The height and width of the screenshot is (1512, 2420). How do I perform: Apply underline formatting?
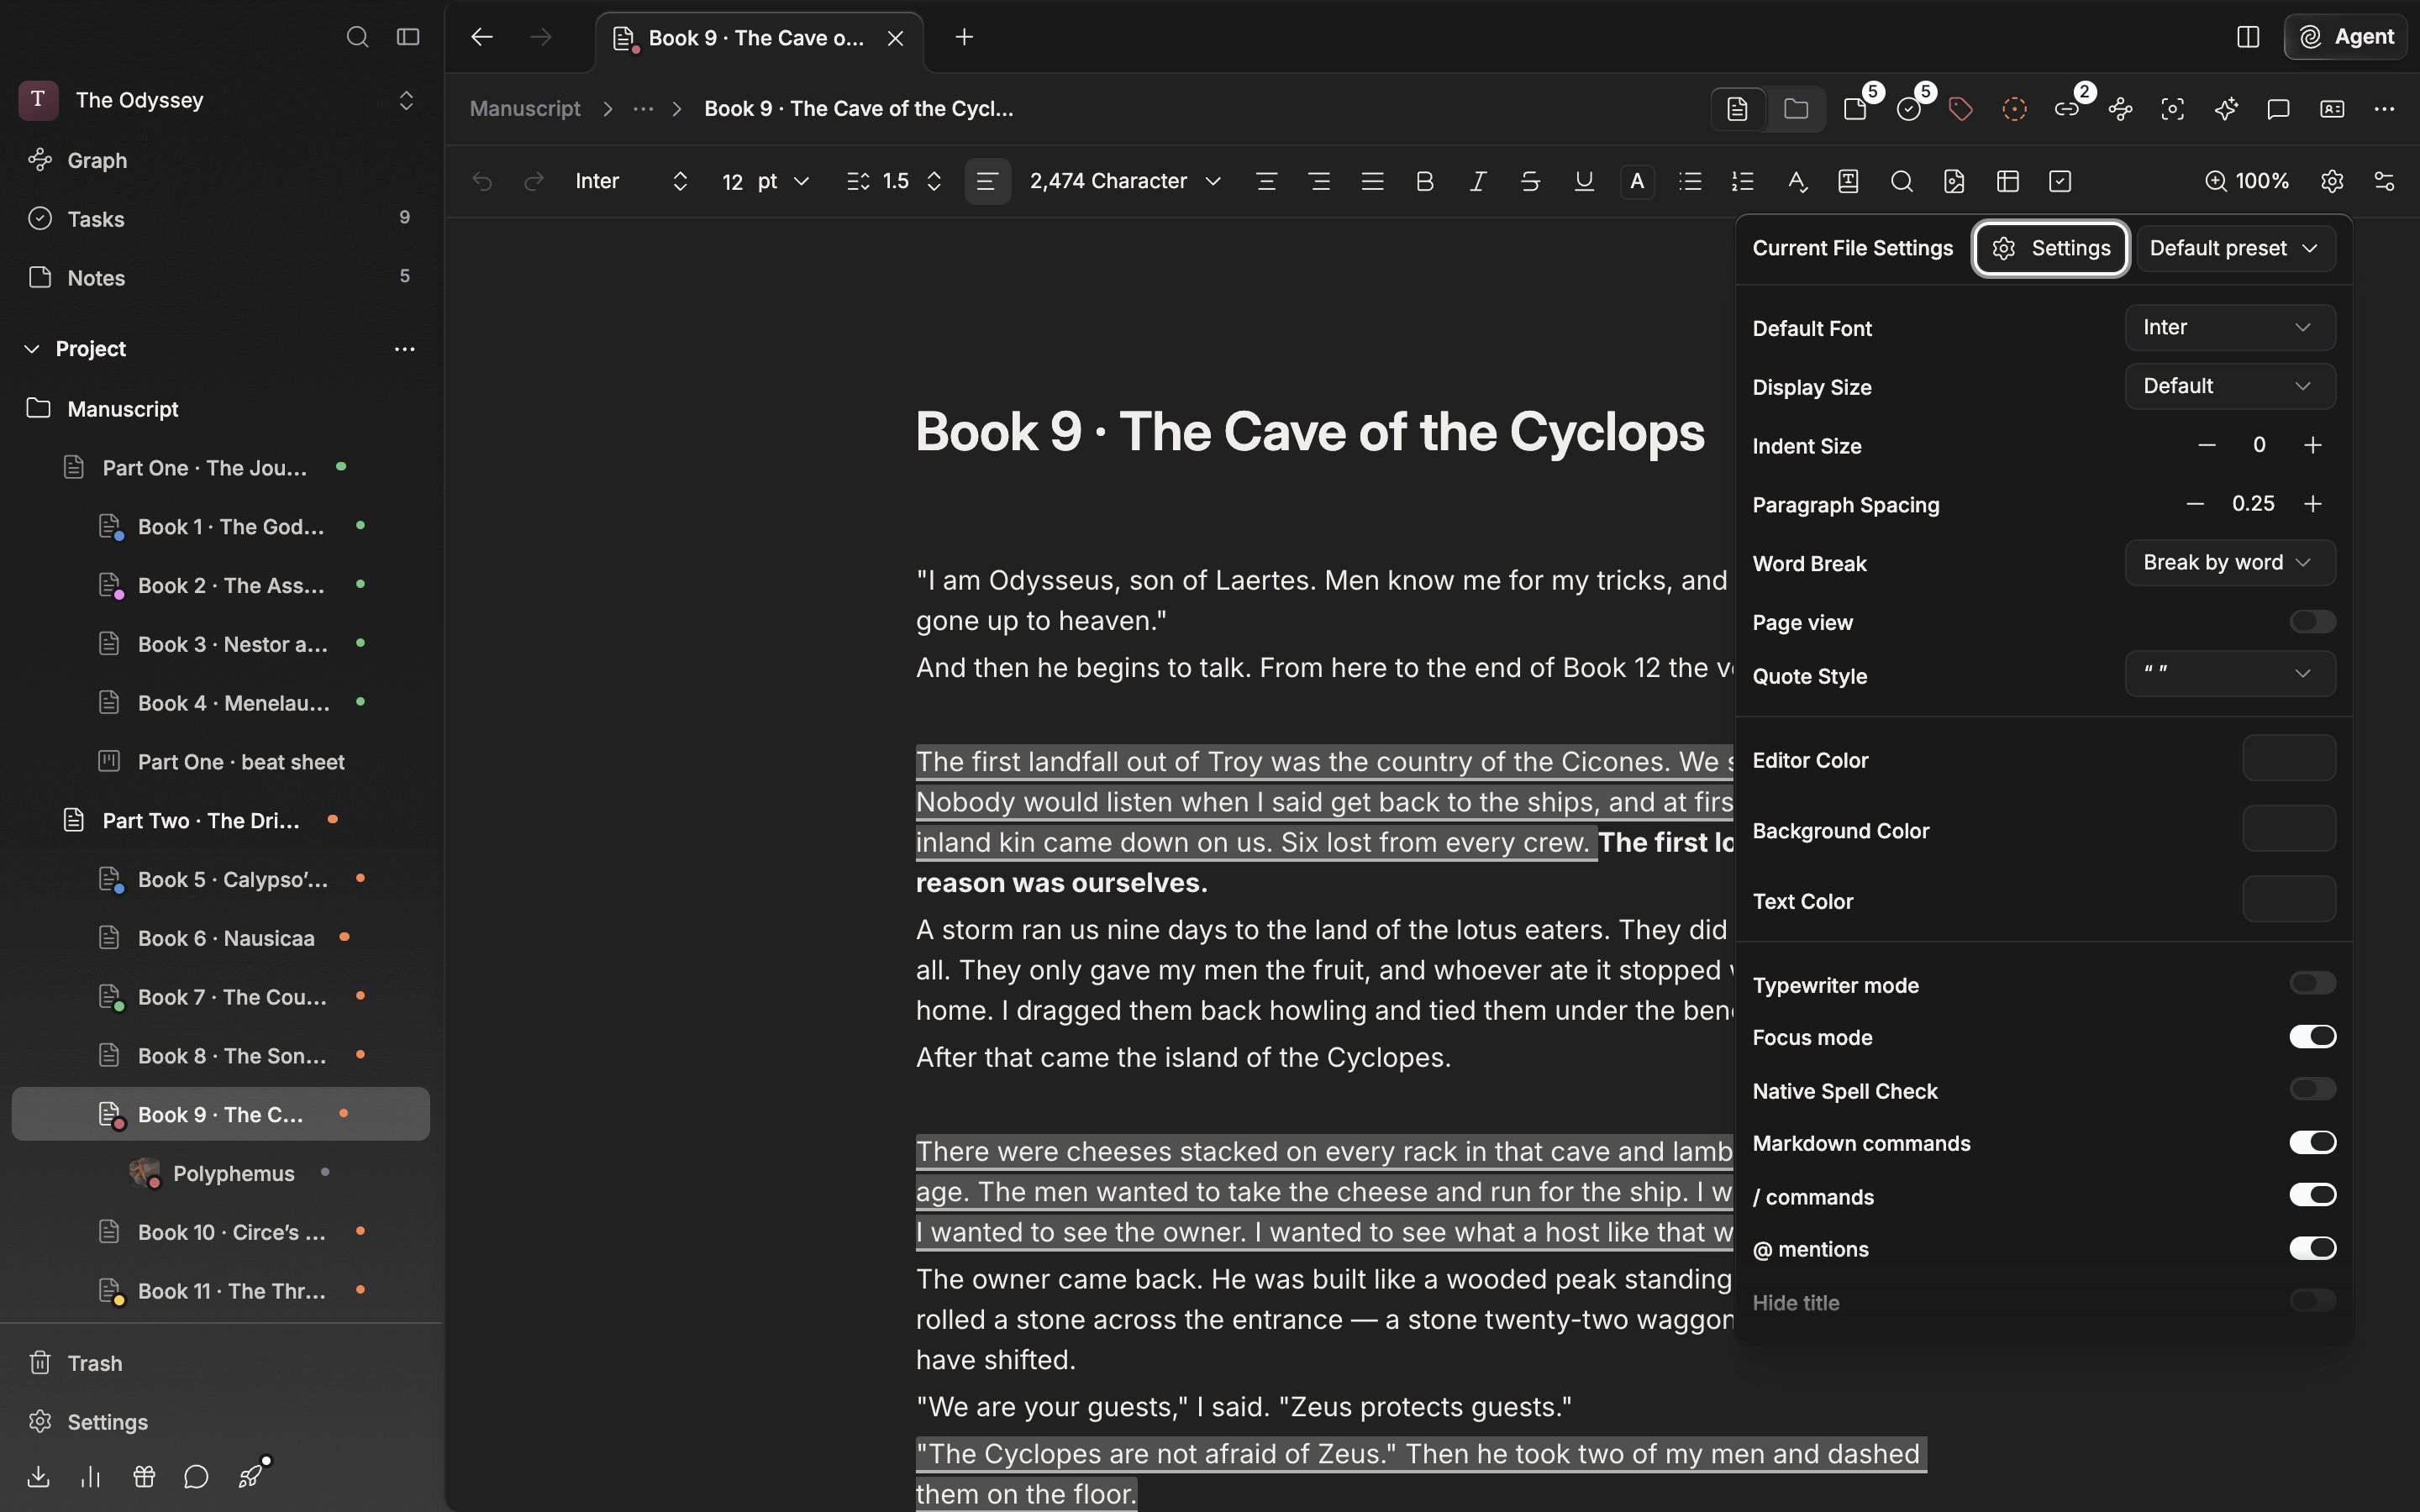1584,181
